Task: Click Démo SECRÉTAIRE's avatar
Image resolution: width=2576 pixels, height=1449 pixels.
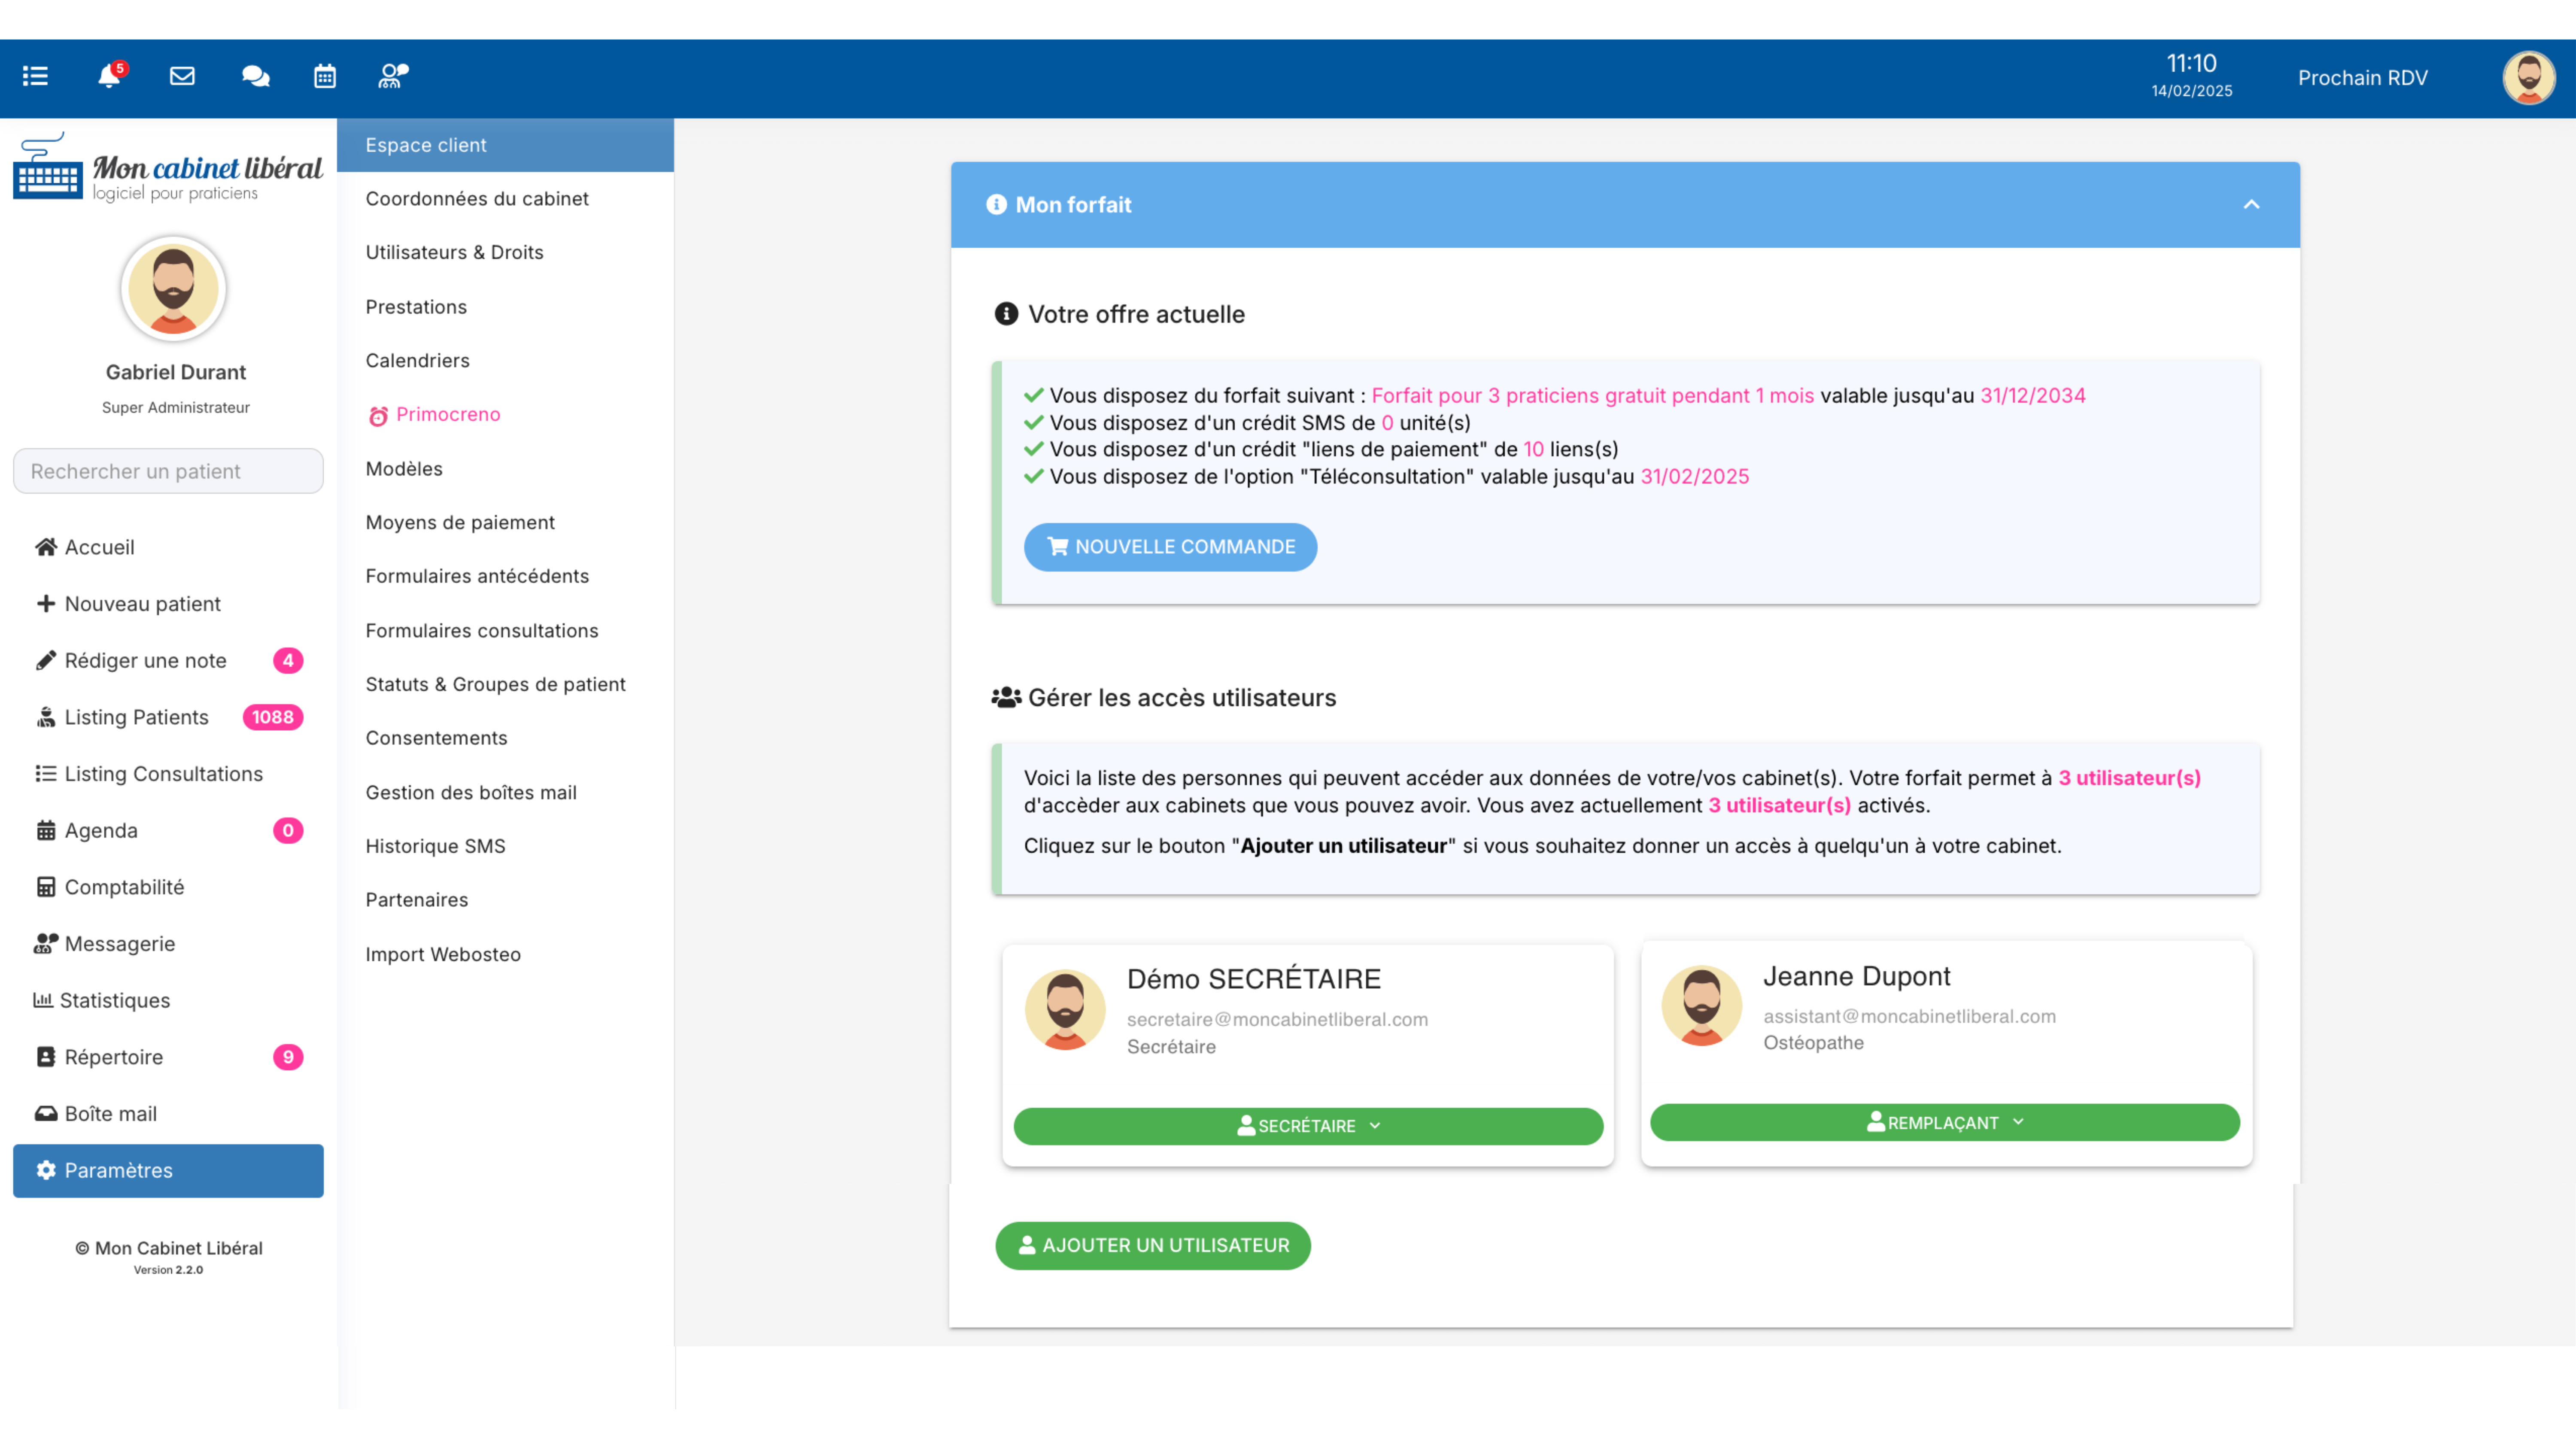Action: click(1065, 1010)
